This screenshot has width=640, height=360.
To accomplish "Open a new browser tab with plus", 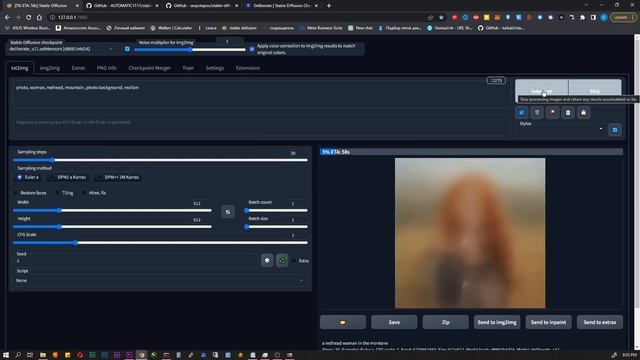I will [x=329, y=6].
